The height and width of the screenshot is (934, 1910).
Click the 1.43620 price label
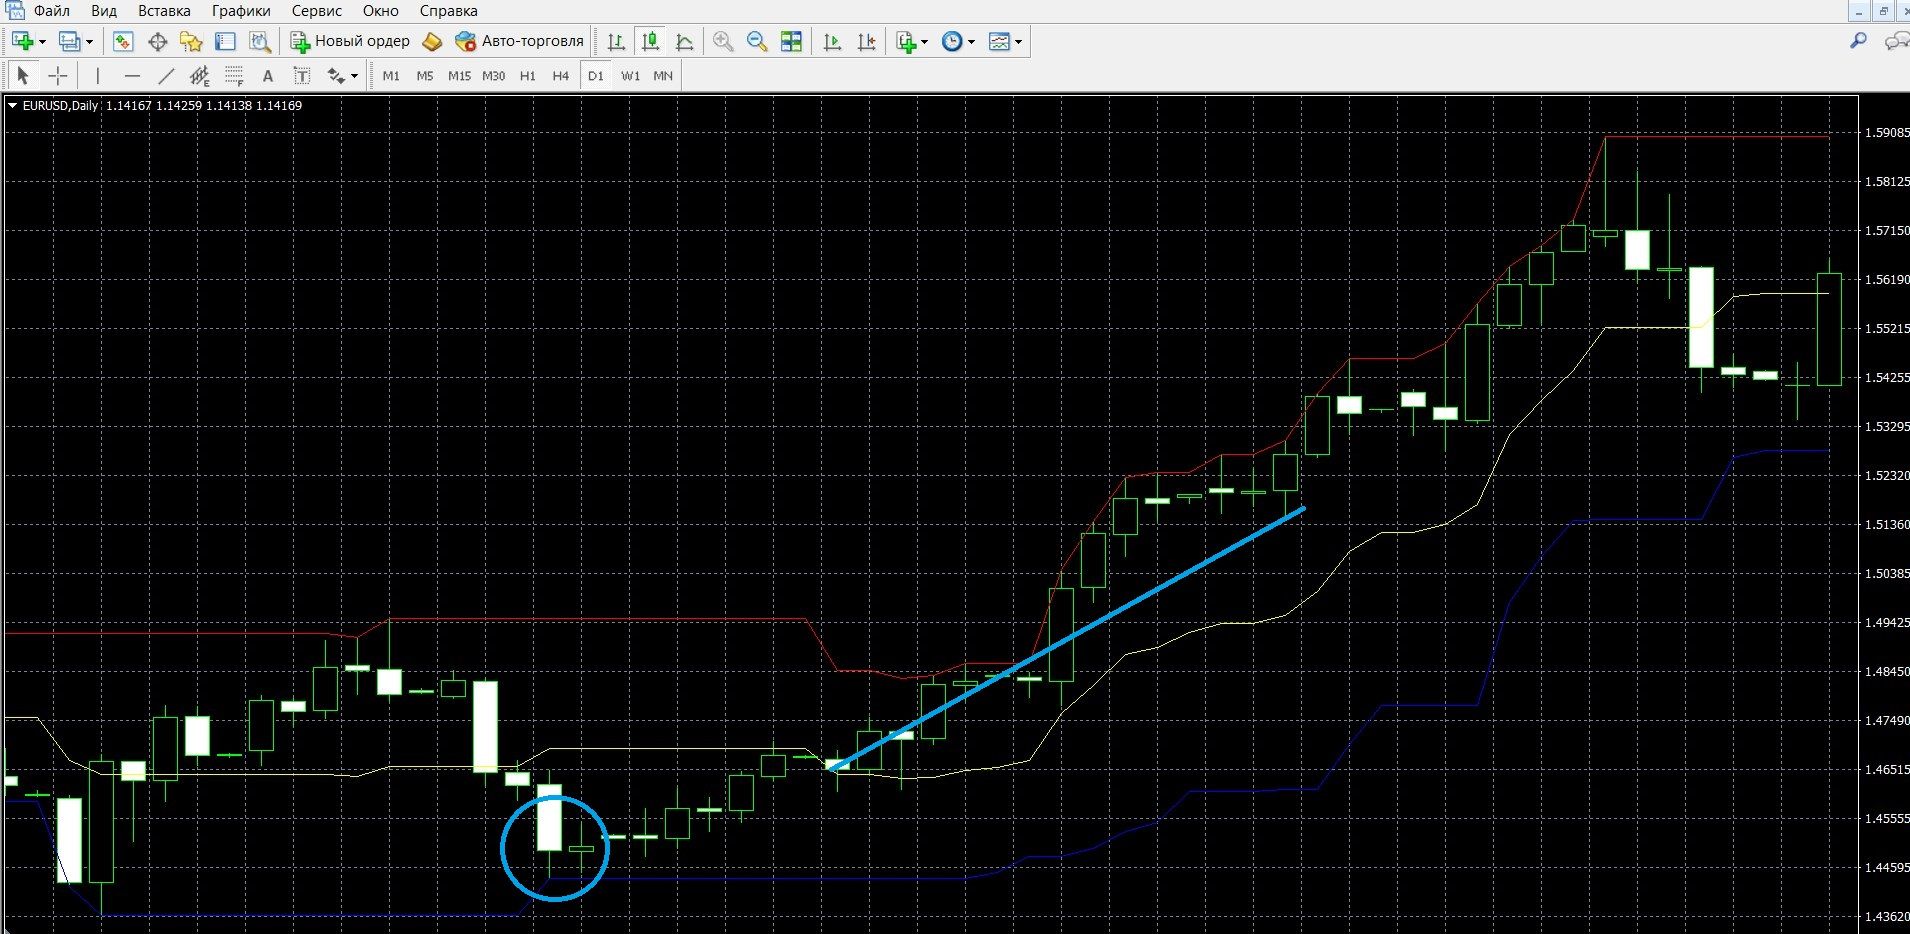tap(1887, 916)
